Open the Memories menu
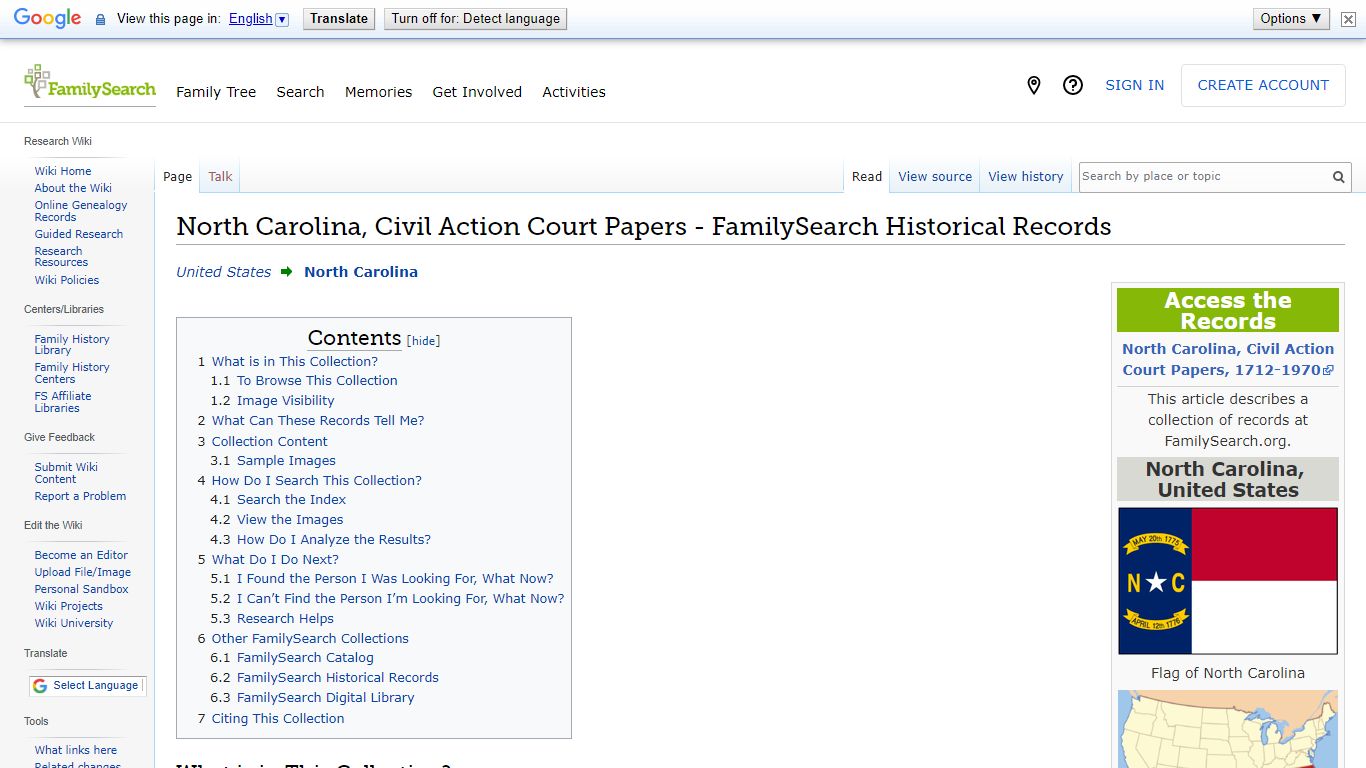1366x768 pixels. (378, 92)
